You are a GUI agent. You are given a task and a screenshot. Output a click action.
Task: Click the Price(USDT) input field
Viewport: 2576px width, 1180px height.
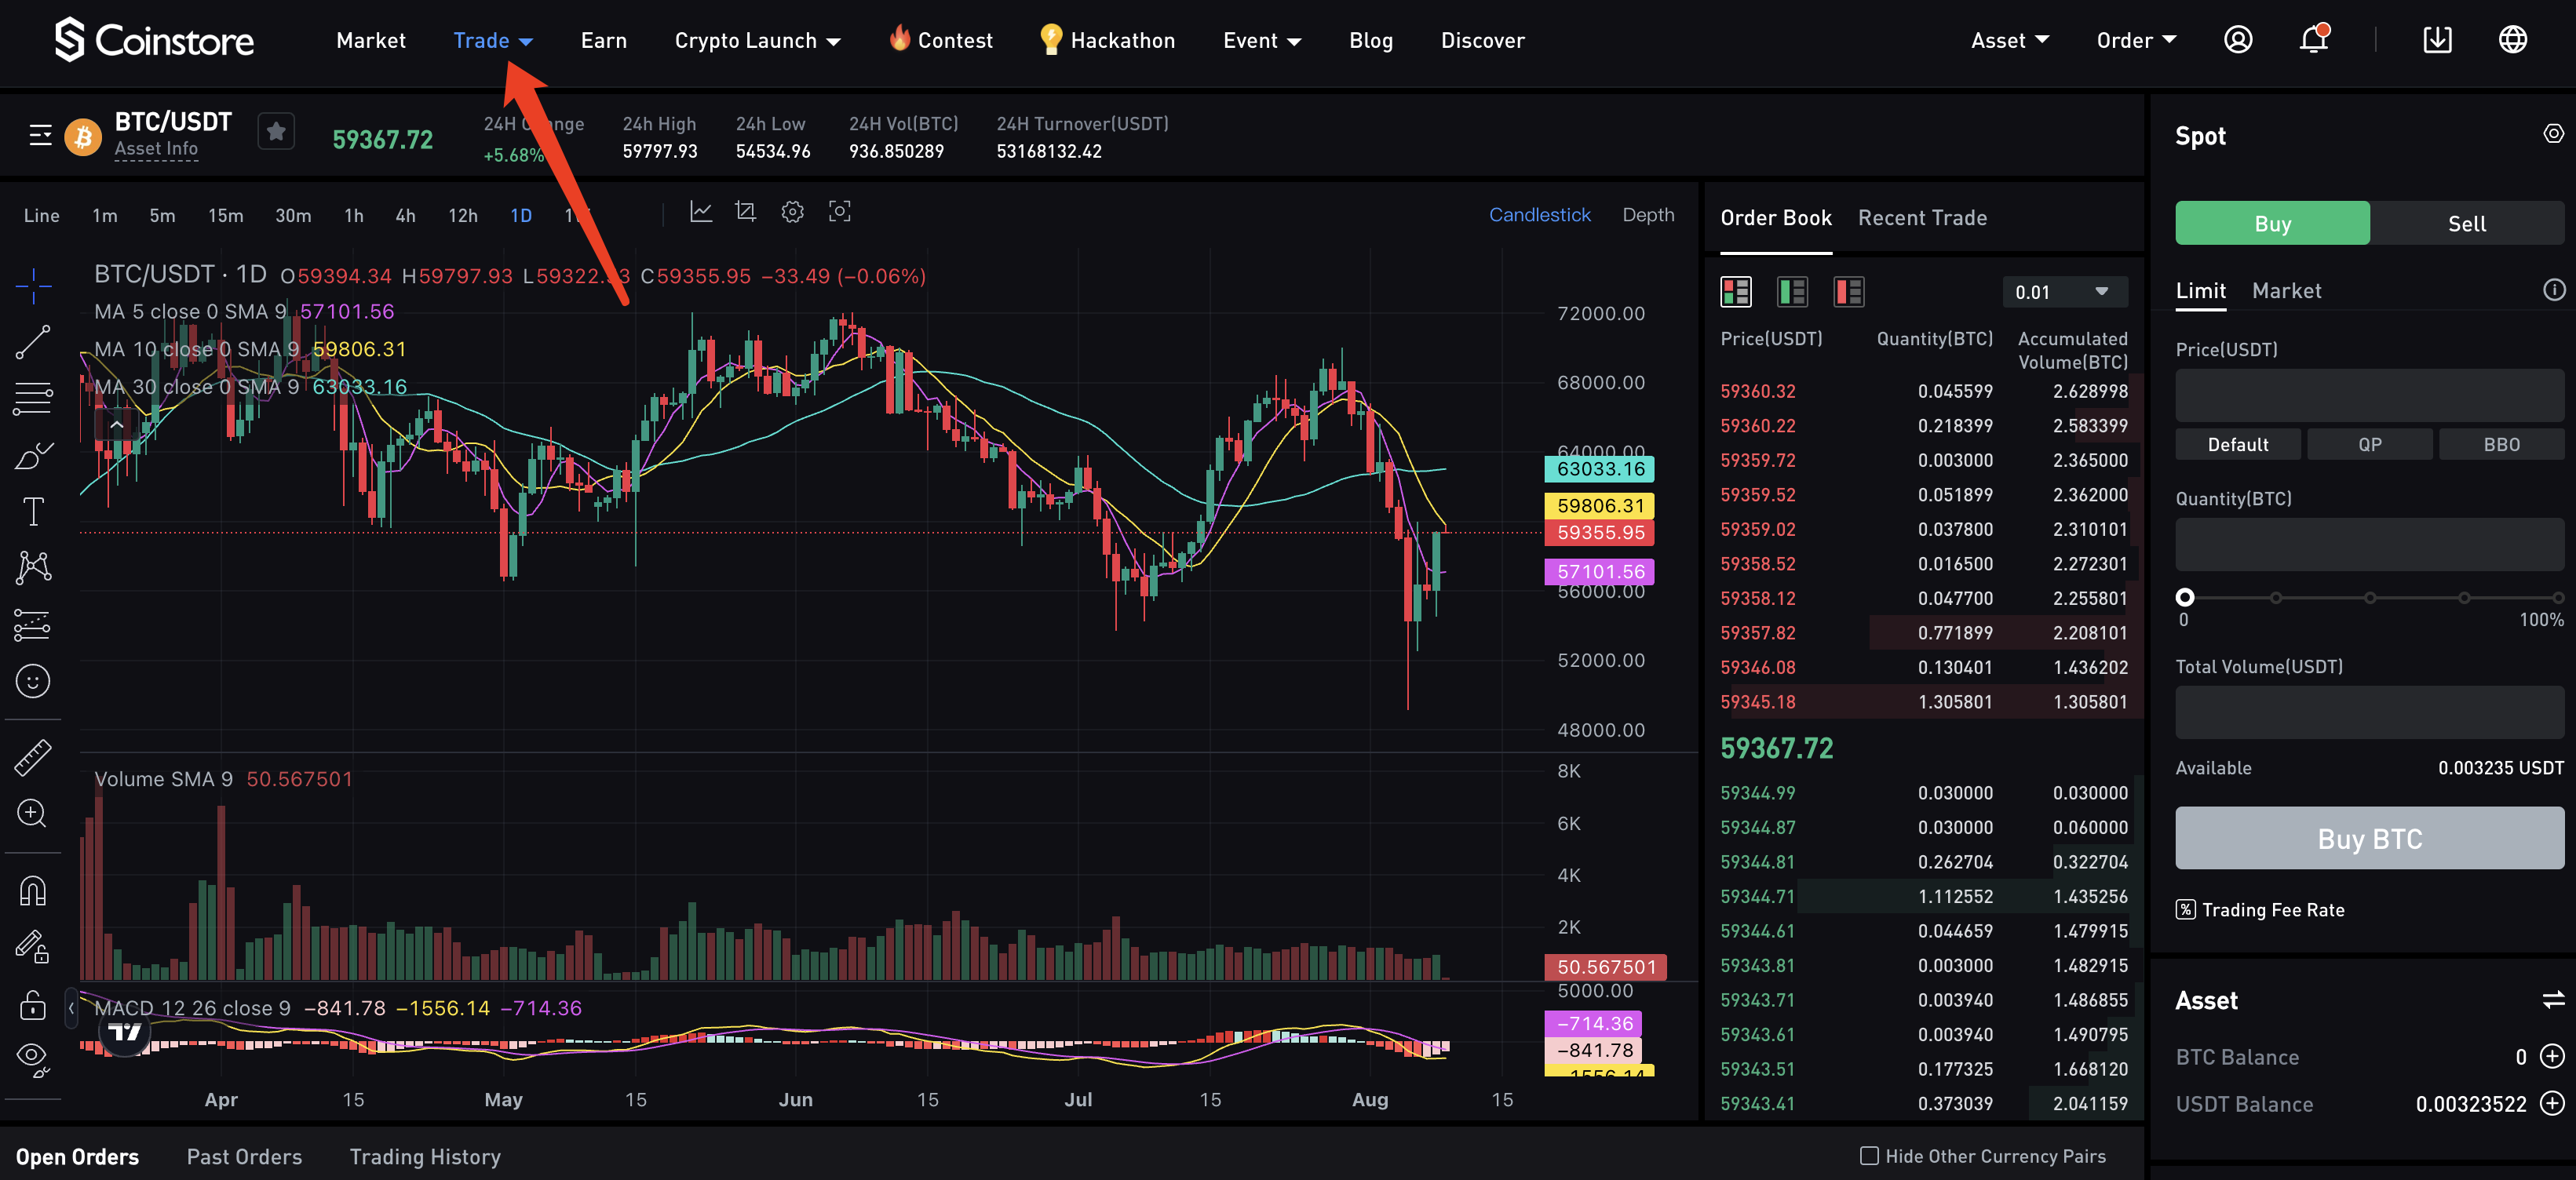[x=2370, y=395]
